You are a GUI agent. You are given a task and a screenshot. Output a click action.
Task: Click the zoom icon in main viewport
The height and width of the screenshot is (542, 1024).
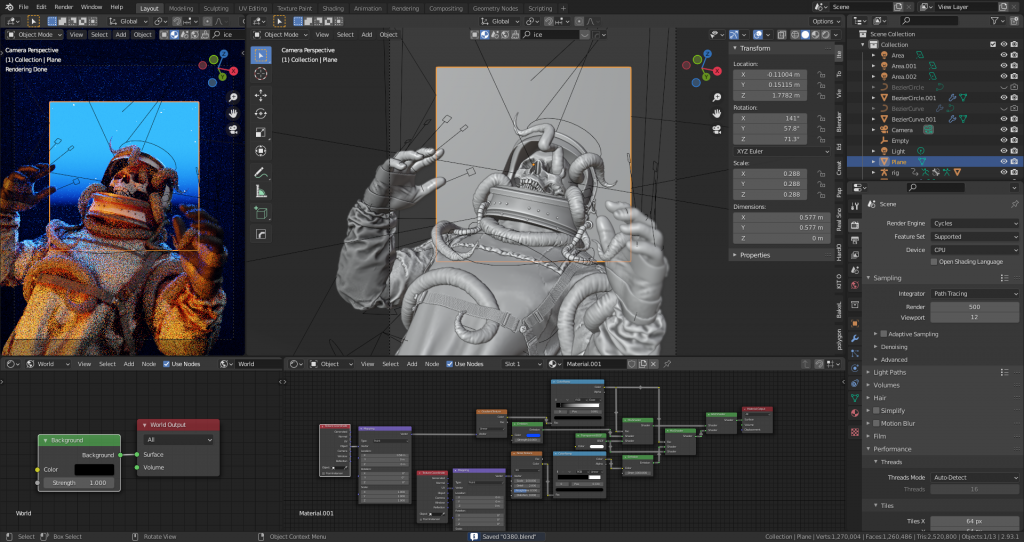coord(716,97)
